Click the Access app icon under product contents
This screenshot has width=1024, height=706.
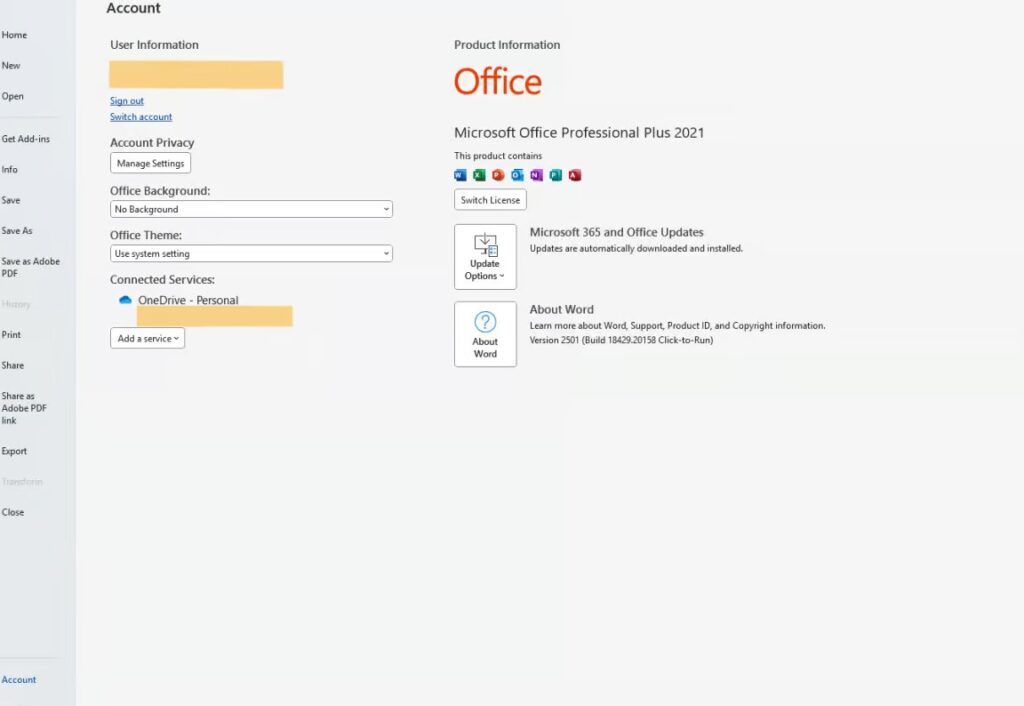click(x=575, y=175)
